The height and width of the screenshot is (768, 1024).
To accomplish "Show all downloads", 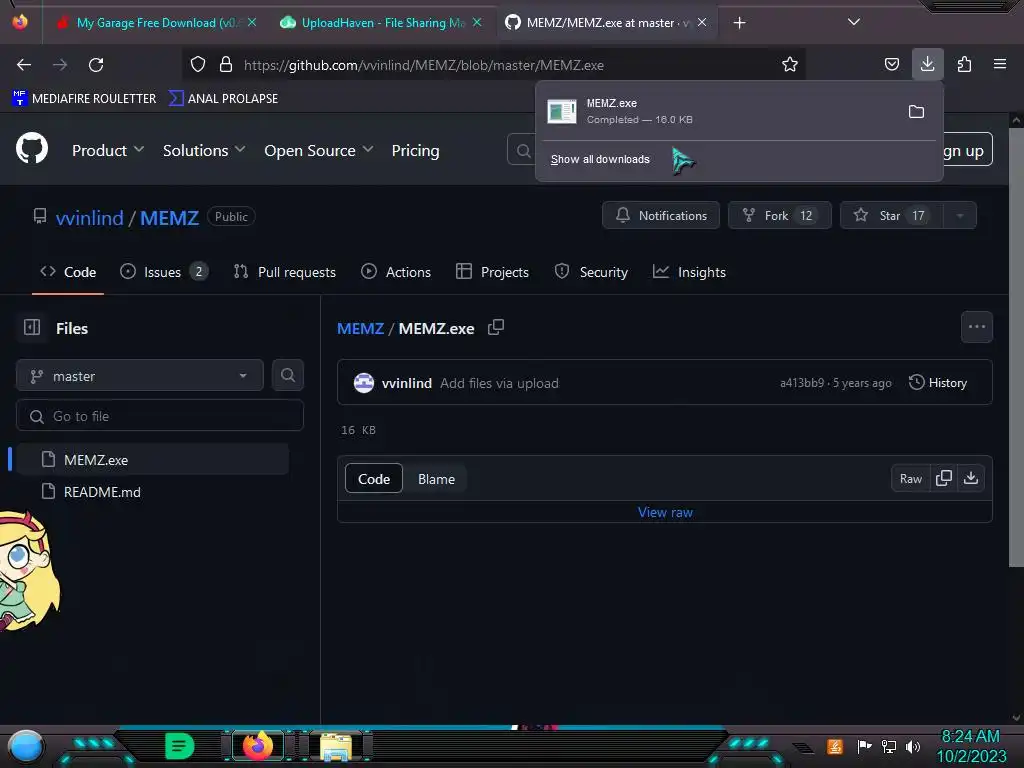I will [600, 159].
